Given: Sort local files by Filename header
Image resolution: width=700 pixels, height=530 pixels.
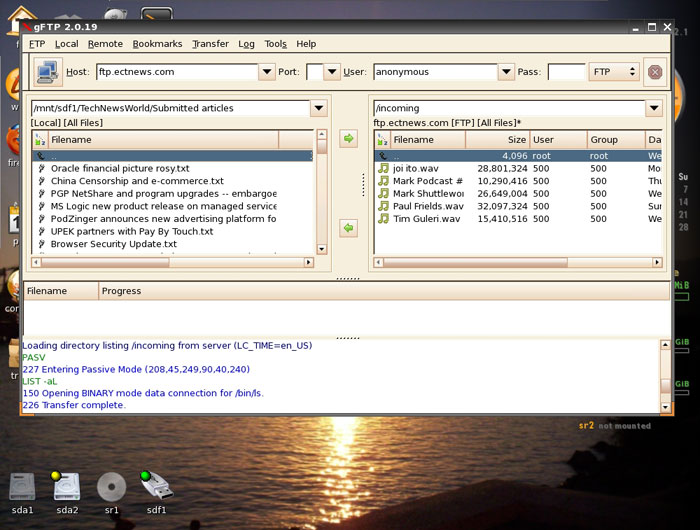Looking at the screenshot, I should click(163, 140).
